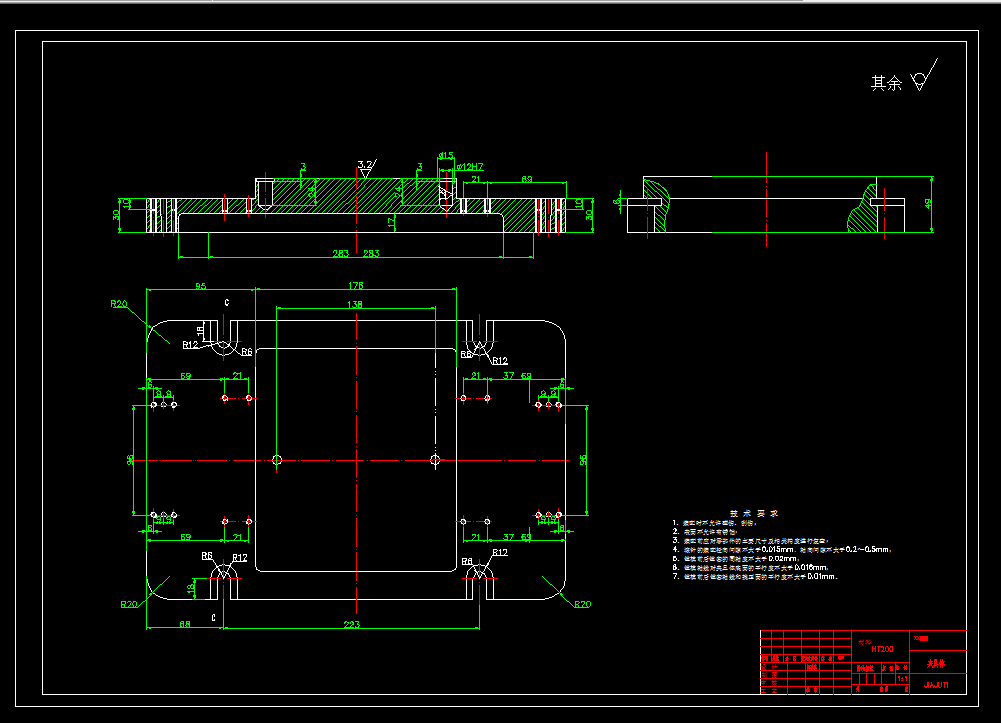Screen dimensions: 1001x723
Task: Click the JIAJUTI drawing name in title block
Action: [936, 685]
